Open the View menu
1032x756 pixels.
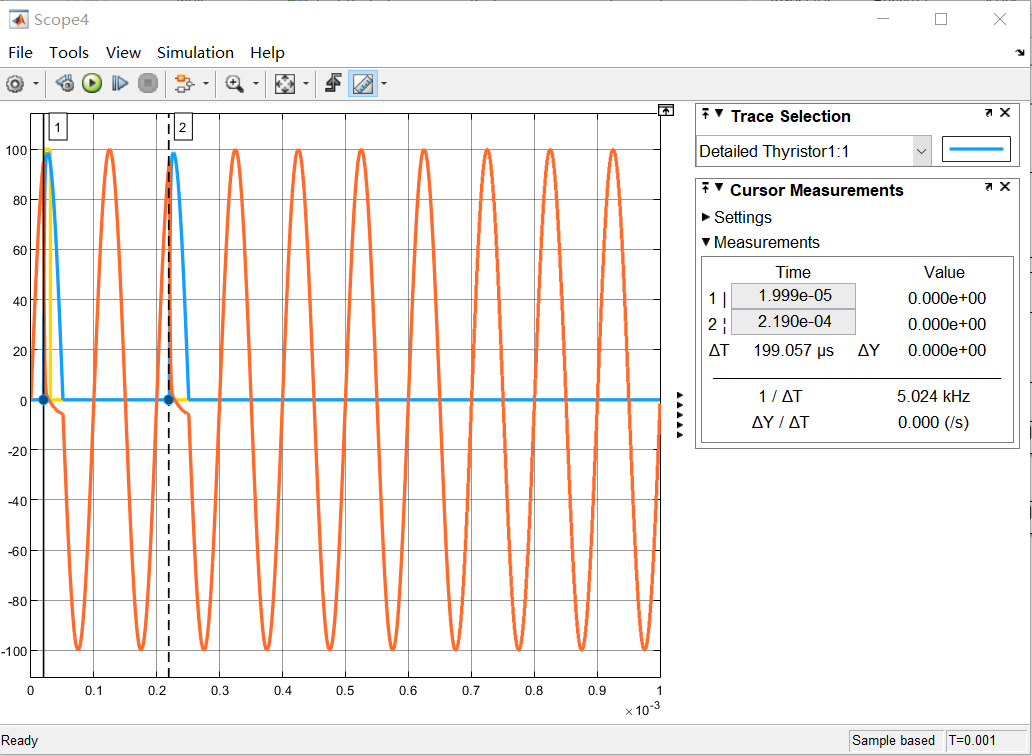tap(123, 52)
